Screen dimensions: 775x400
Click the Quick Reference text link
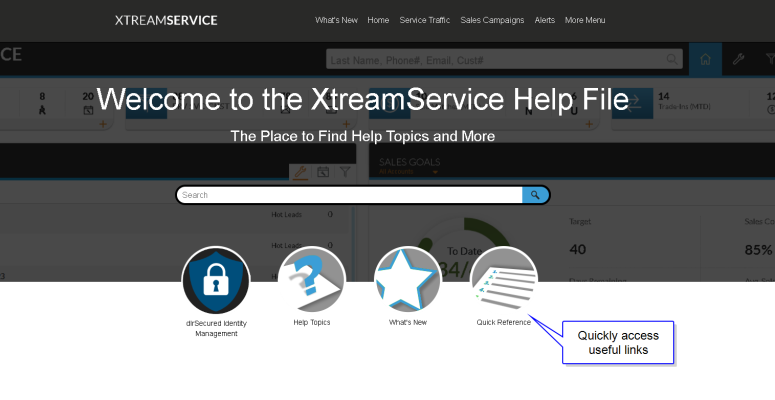point(504,323)
